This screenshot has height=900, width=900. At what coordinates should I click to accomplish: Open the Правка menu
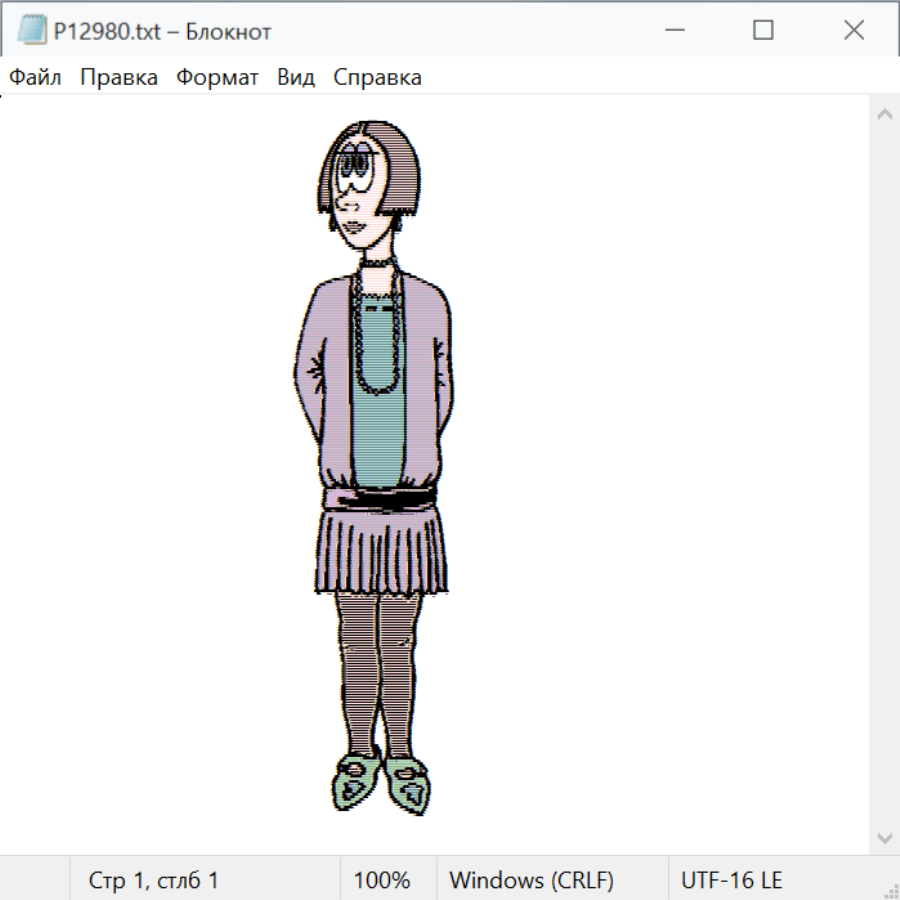[x=118, y=78]
